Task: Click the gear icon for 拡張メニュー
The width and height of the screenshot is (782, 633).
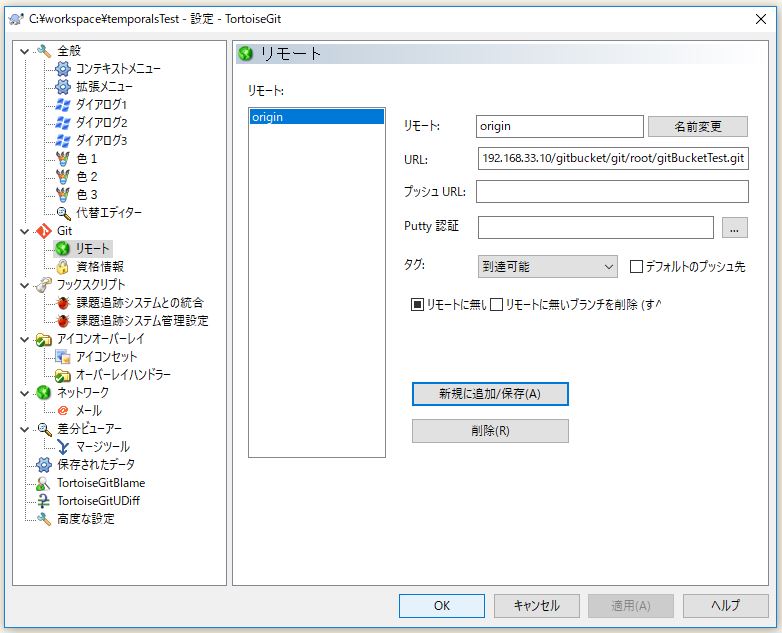Action: click(63, 87)
